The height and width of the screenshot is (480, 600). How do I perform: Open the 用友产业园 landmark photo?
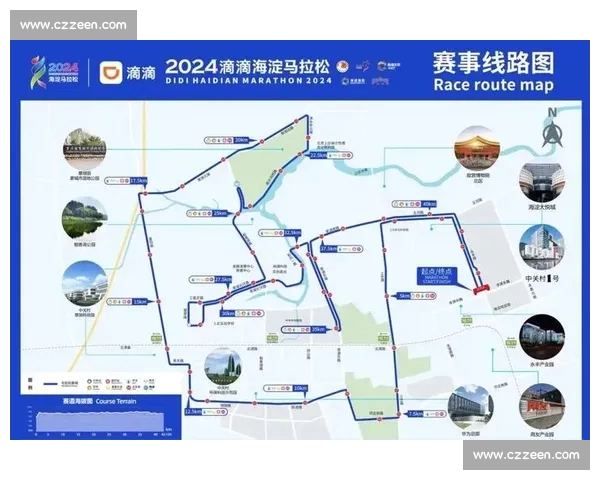[542, 407]
